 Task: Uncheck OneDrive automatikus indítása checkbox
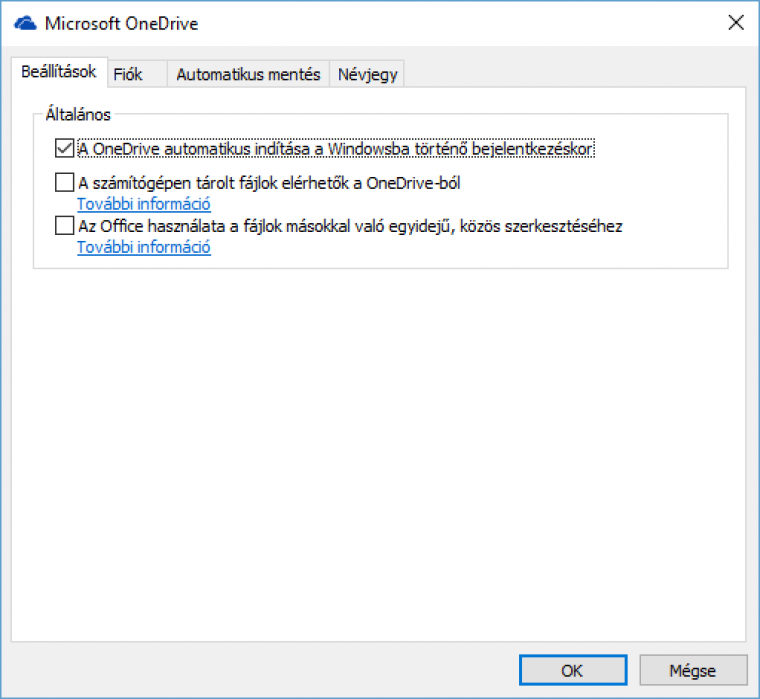(x=64, y=148)
